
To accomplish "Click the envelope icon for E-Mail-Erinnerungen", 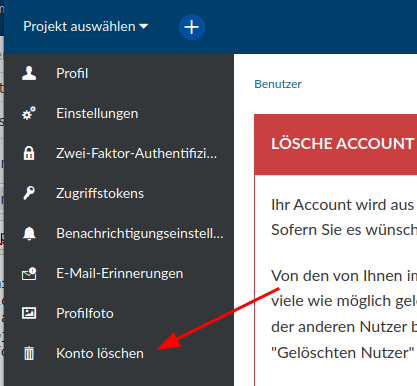I will 29,273.
